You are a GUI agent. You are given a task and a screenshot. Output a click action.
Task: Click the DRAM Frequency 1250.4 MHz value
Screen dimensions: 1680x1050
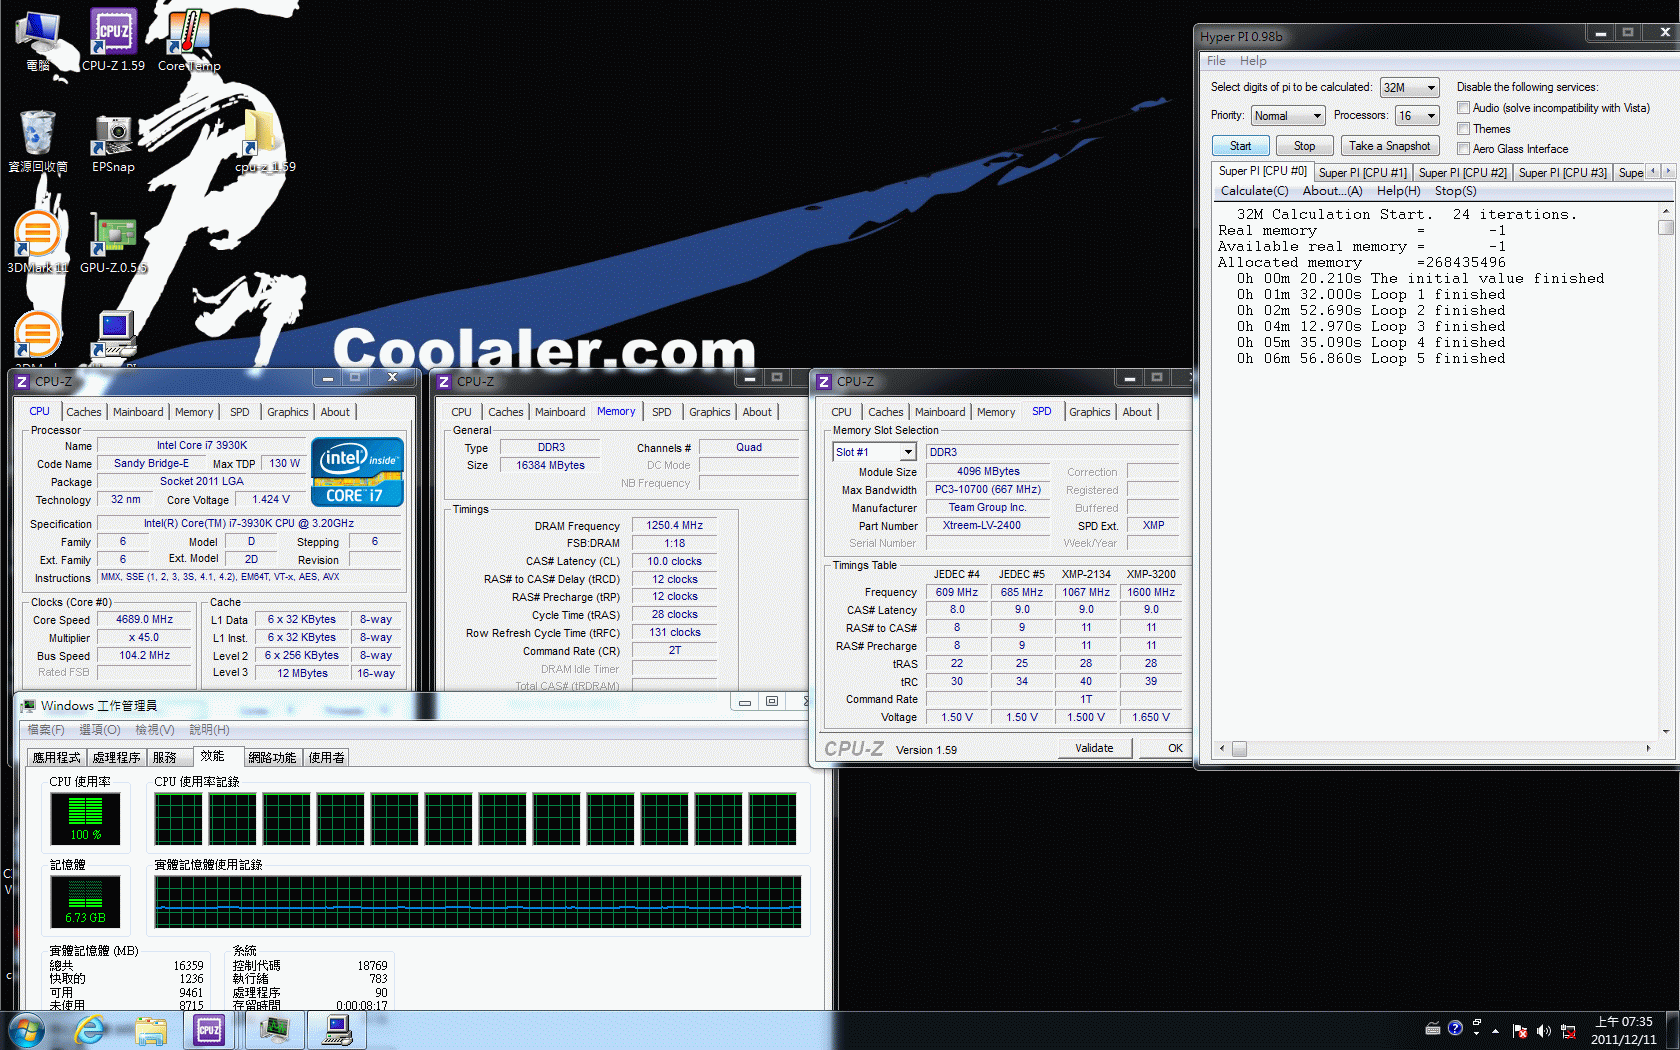pyautogui.click(x=675, y=526)
